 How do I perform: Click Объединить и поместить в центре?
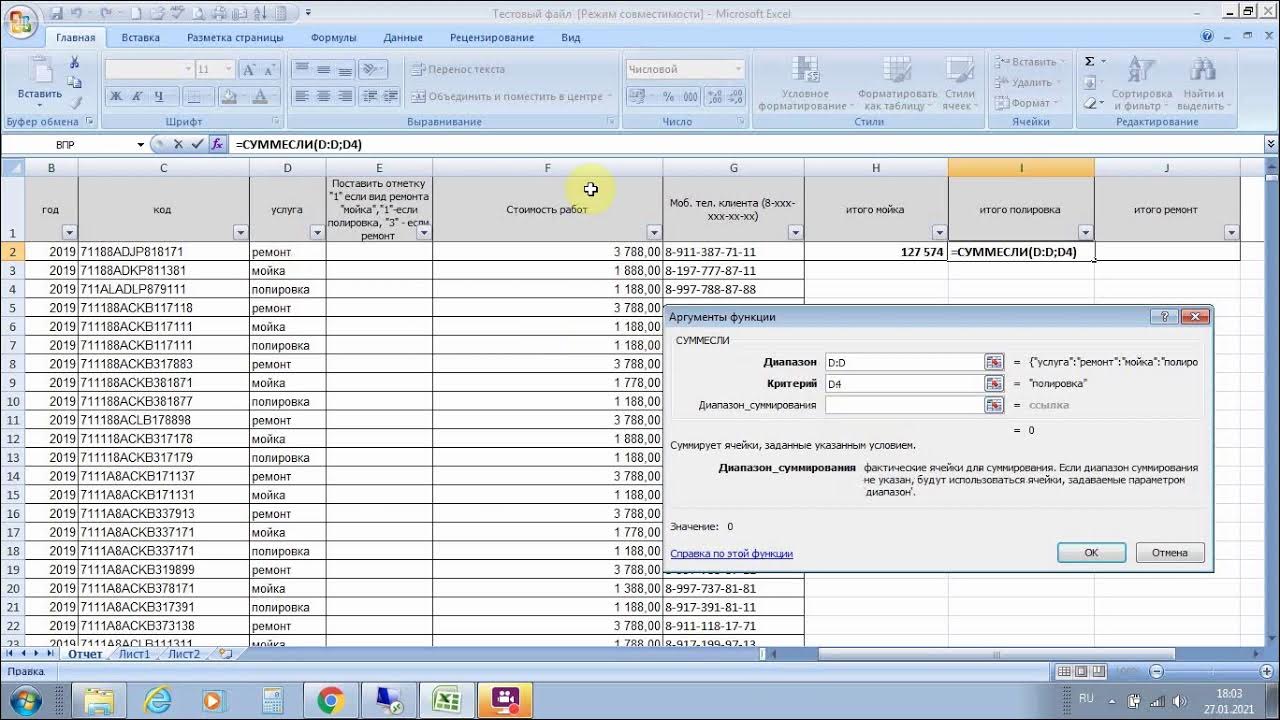click(510, 97)
